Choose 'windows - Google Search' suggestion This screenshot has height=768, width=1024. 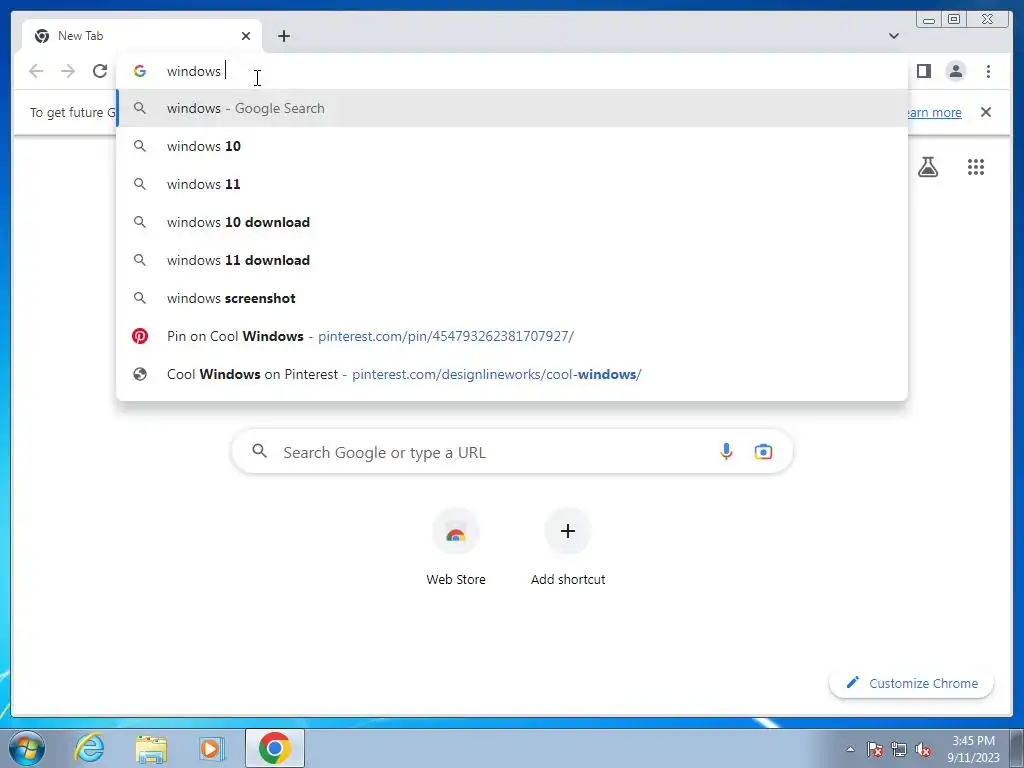512,108
